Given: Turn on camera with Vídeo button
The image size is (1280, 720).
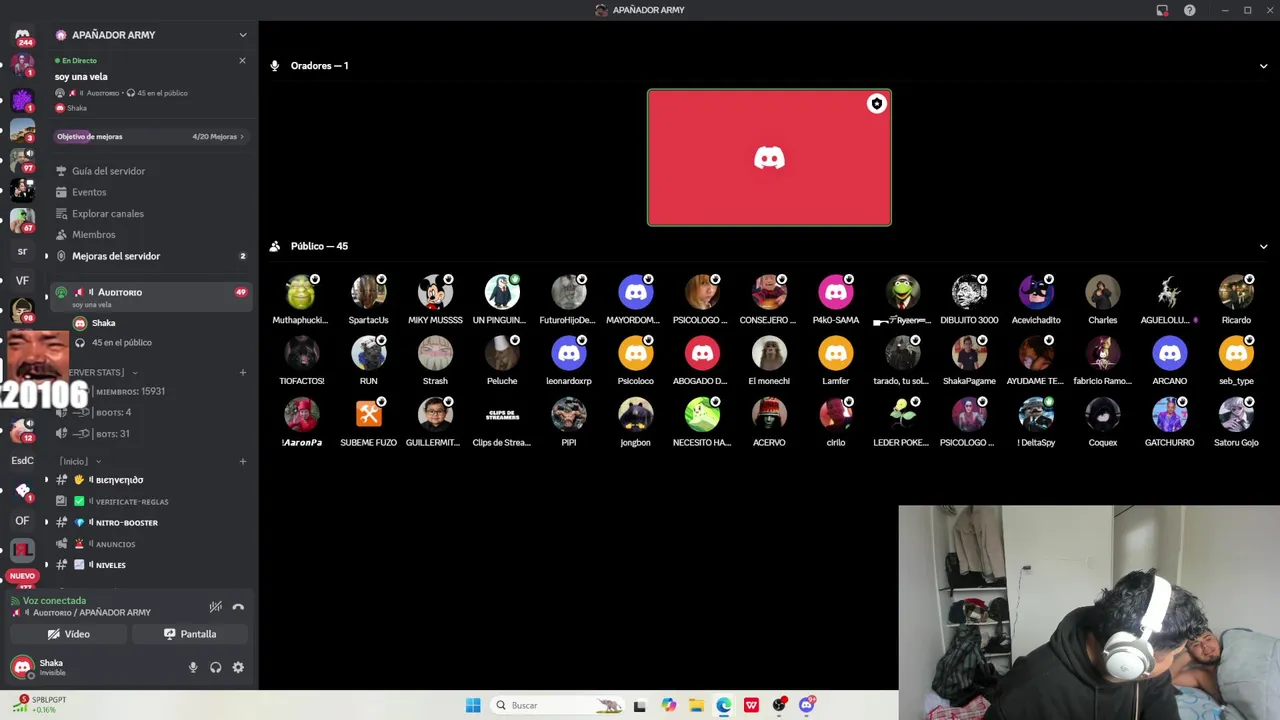Looking at the screenshot, I should [69, 634].
